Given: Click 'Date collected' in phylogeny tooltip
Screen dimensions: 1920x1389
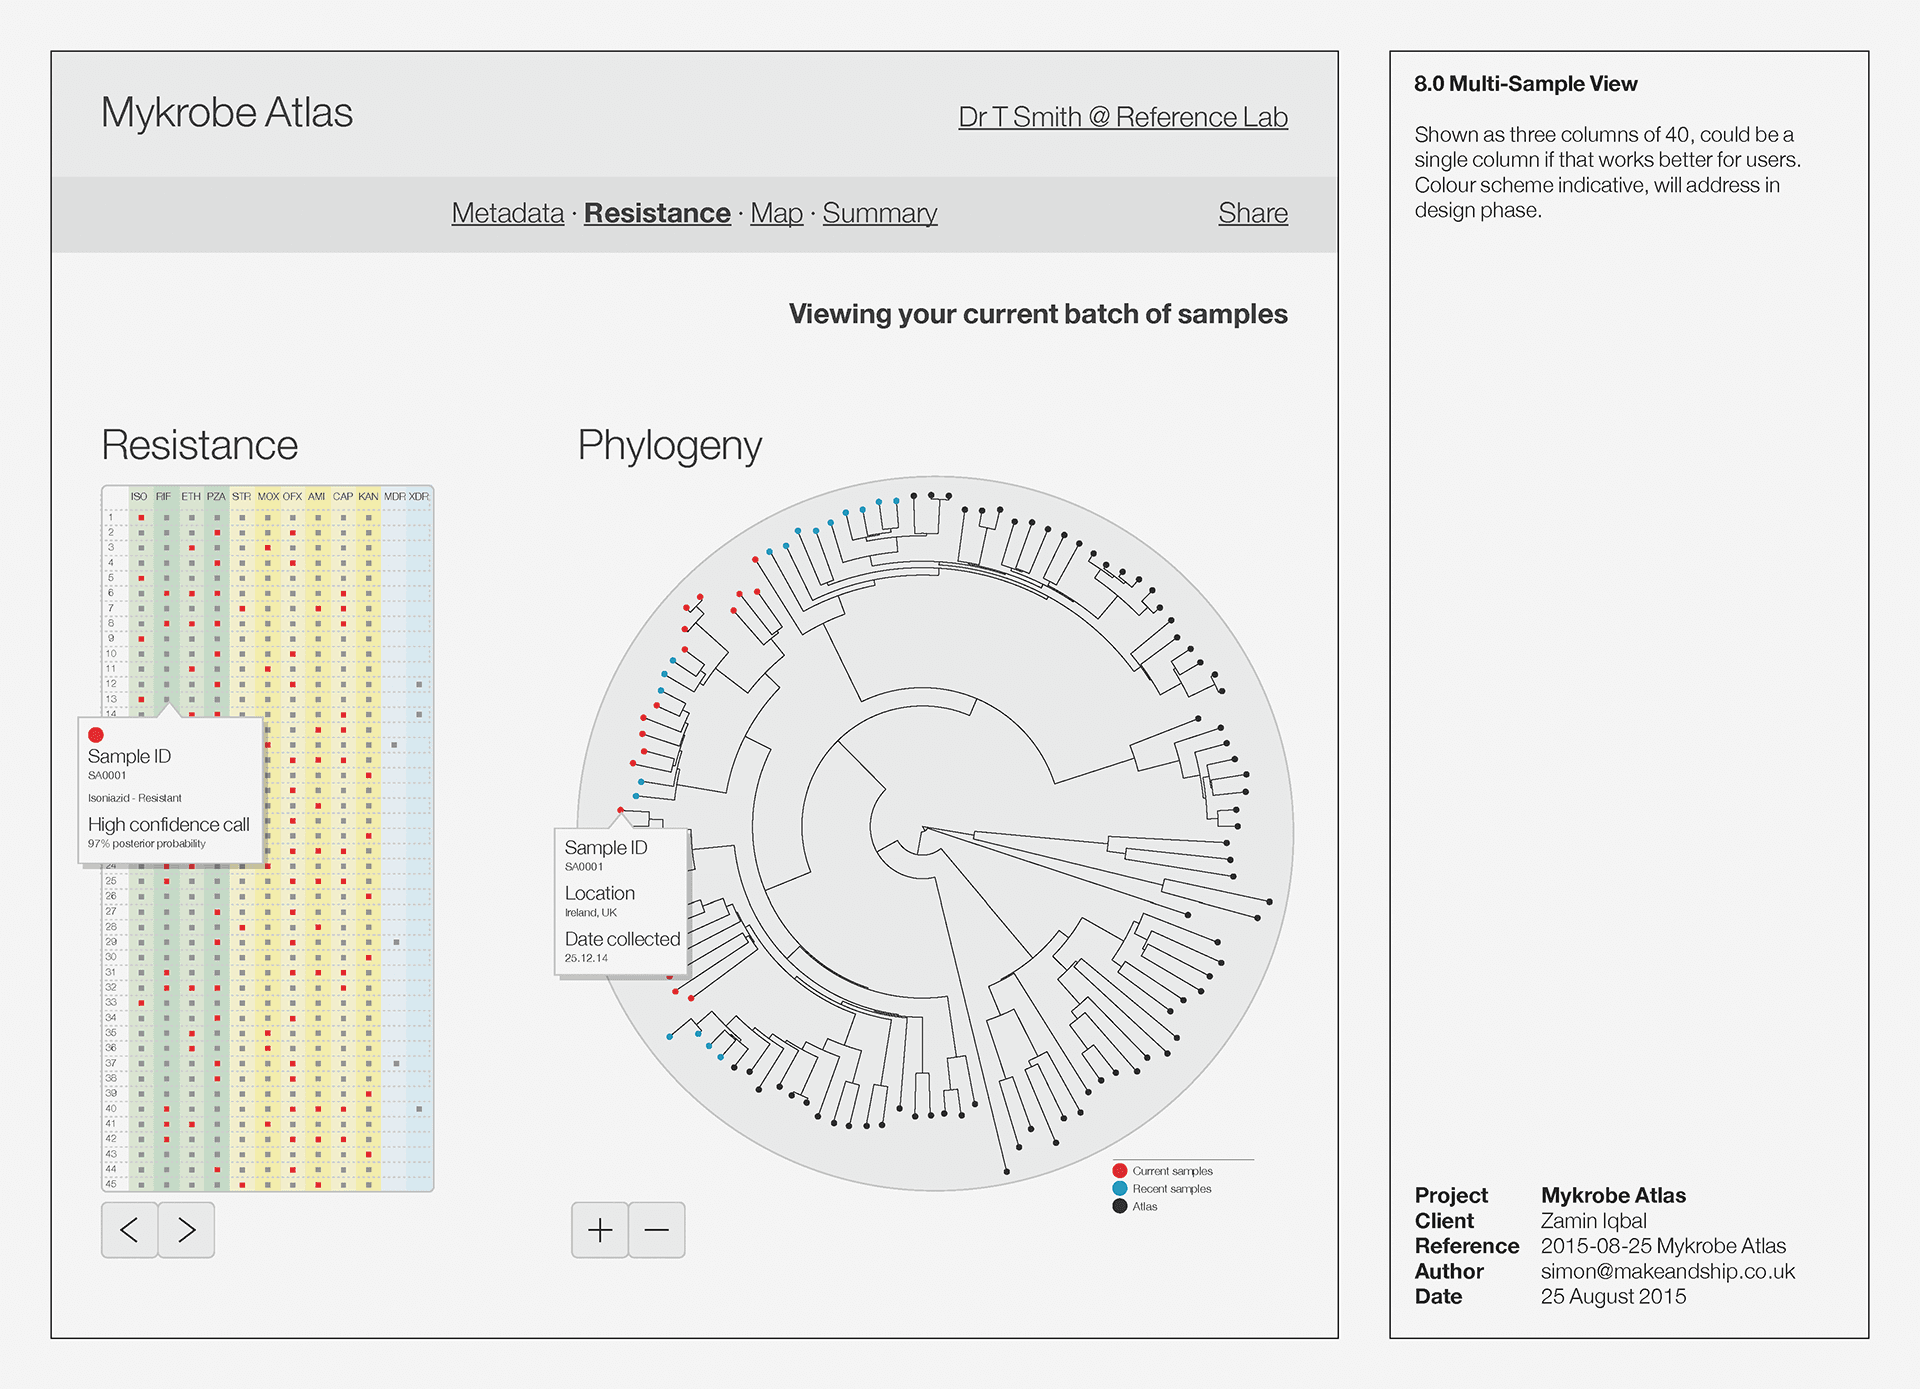Looking at the screenshot, I should (x=622, y=939).
